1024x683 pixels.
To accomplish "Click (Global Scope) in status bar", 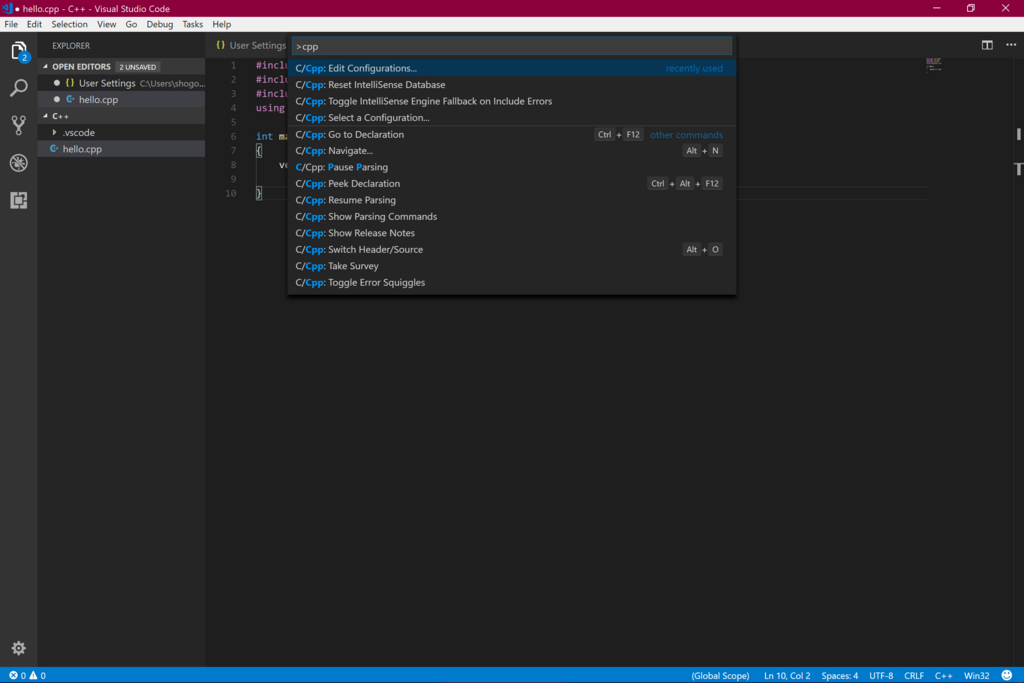I will pos(720,675).
